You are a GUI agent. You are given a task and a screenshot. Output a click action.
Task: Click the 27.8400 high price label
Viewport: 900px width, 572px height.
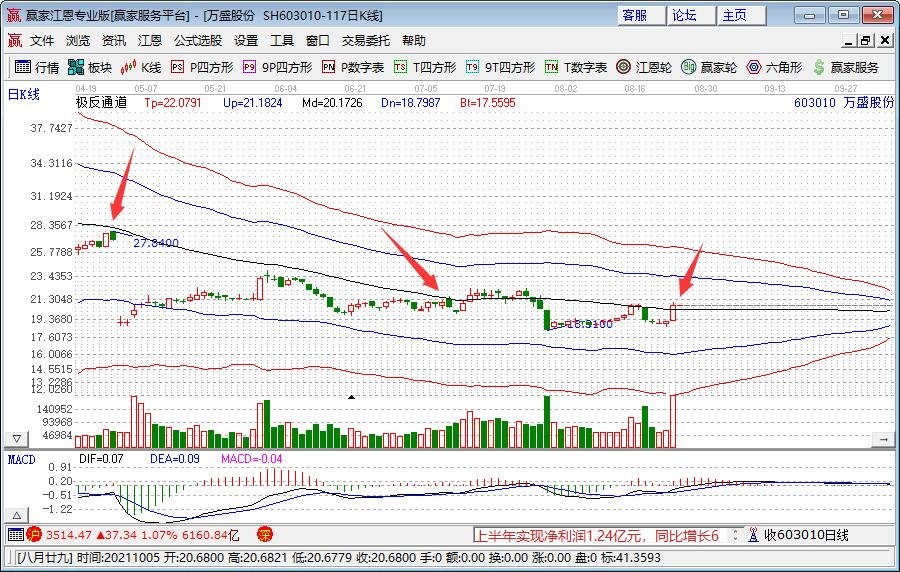156,243
